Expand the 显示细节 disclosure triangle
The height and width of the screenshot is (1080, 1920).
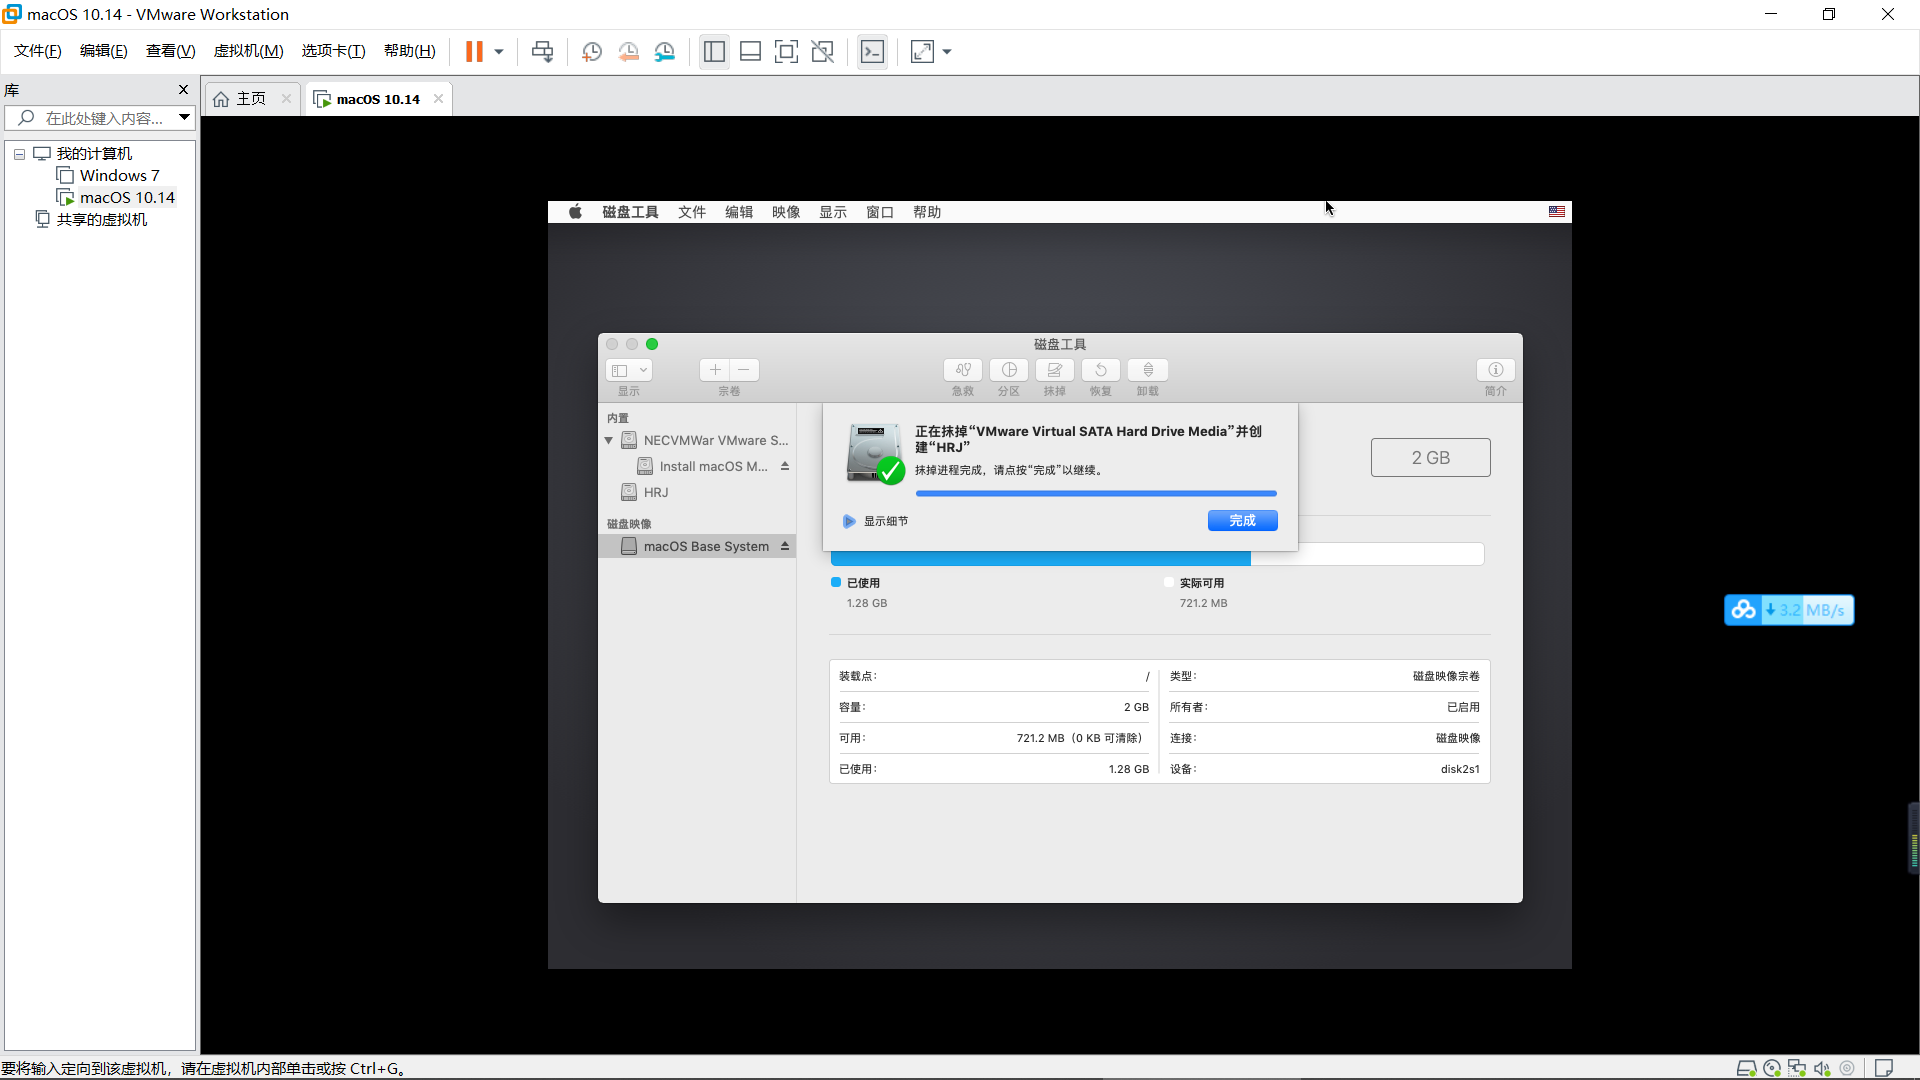[x=849, y=521]
